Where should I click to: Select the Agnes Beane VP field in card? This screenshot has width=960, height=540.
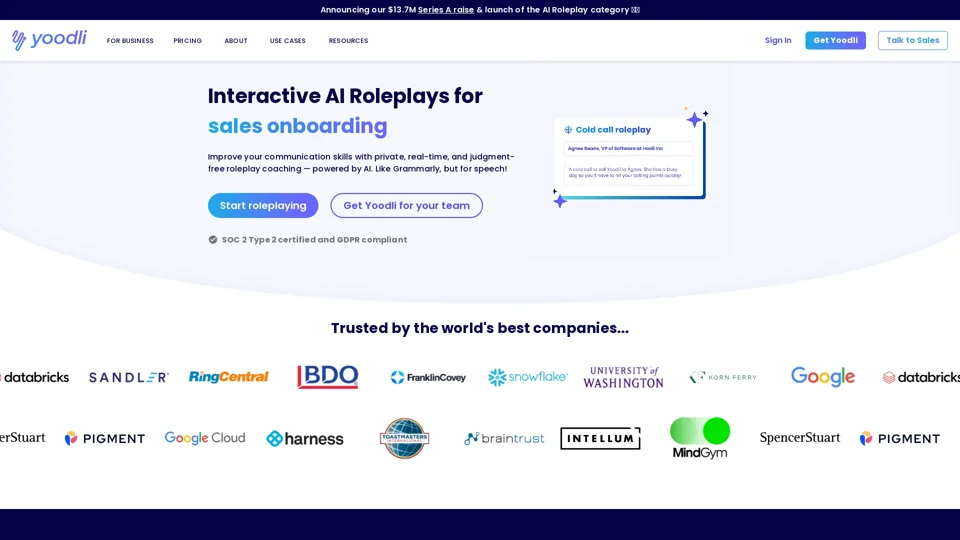tap(628, 148)
